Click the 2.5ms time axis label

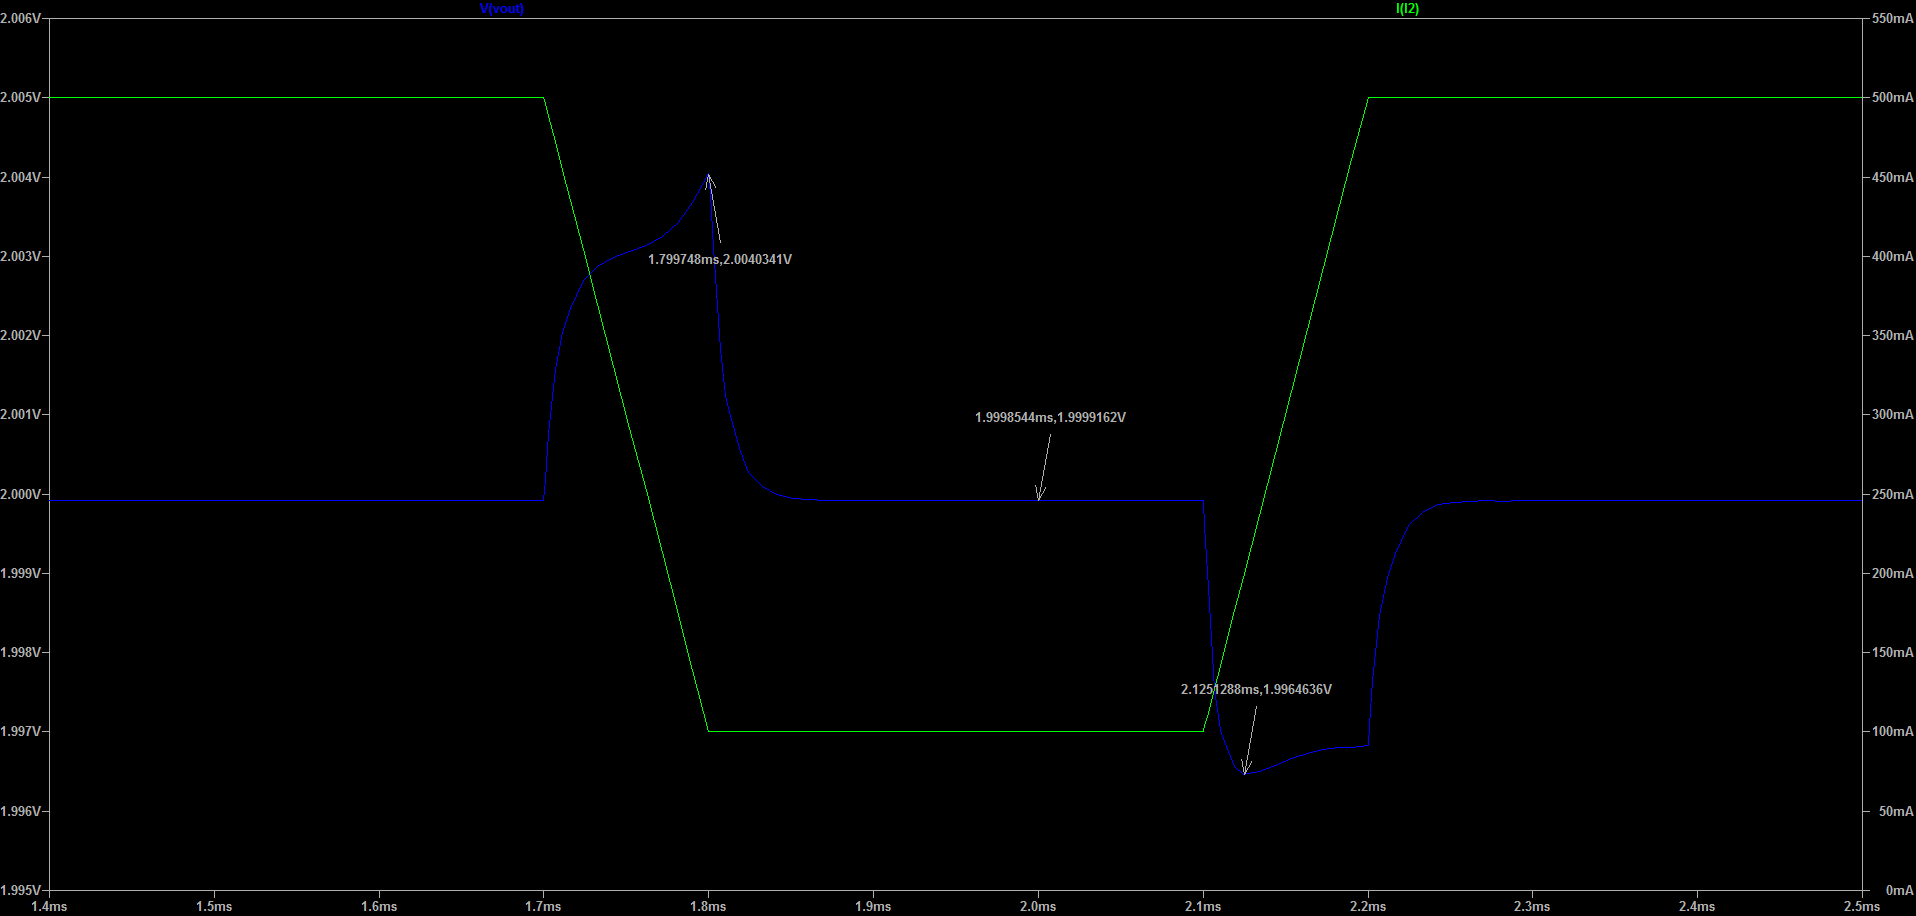(x=1862, y=907)
